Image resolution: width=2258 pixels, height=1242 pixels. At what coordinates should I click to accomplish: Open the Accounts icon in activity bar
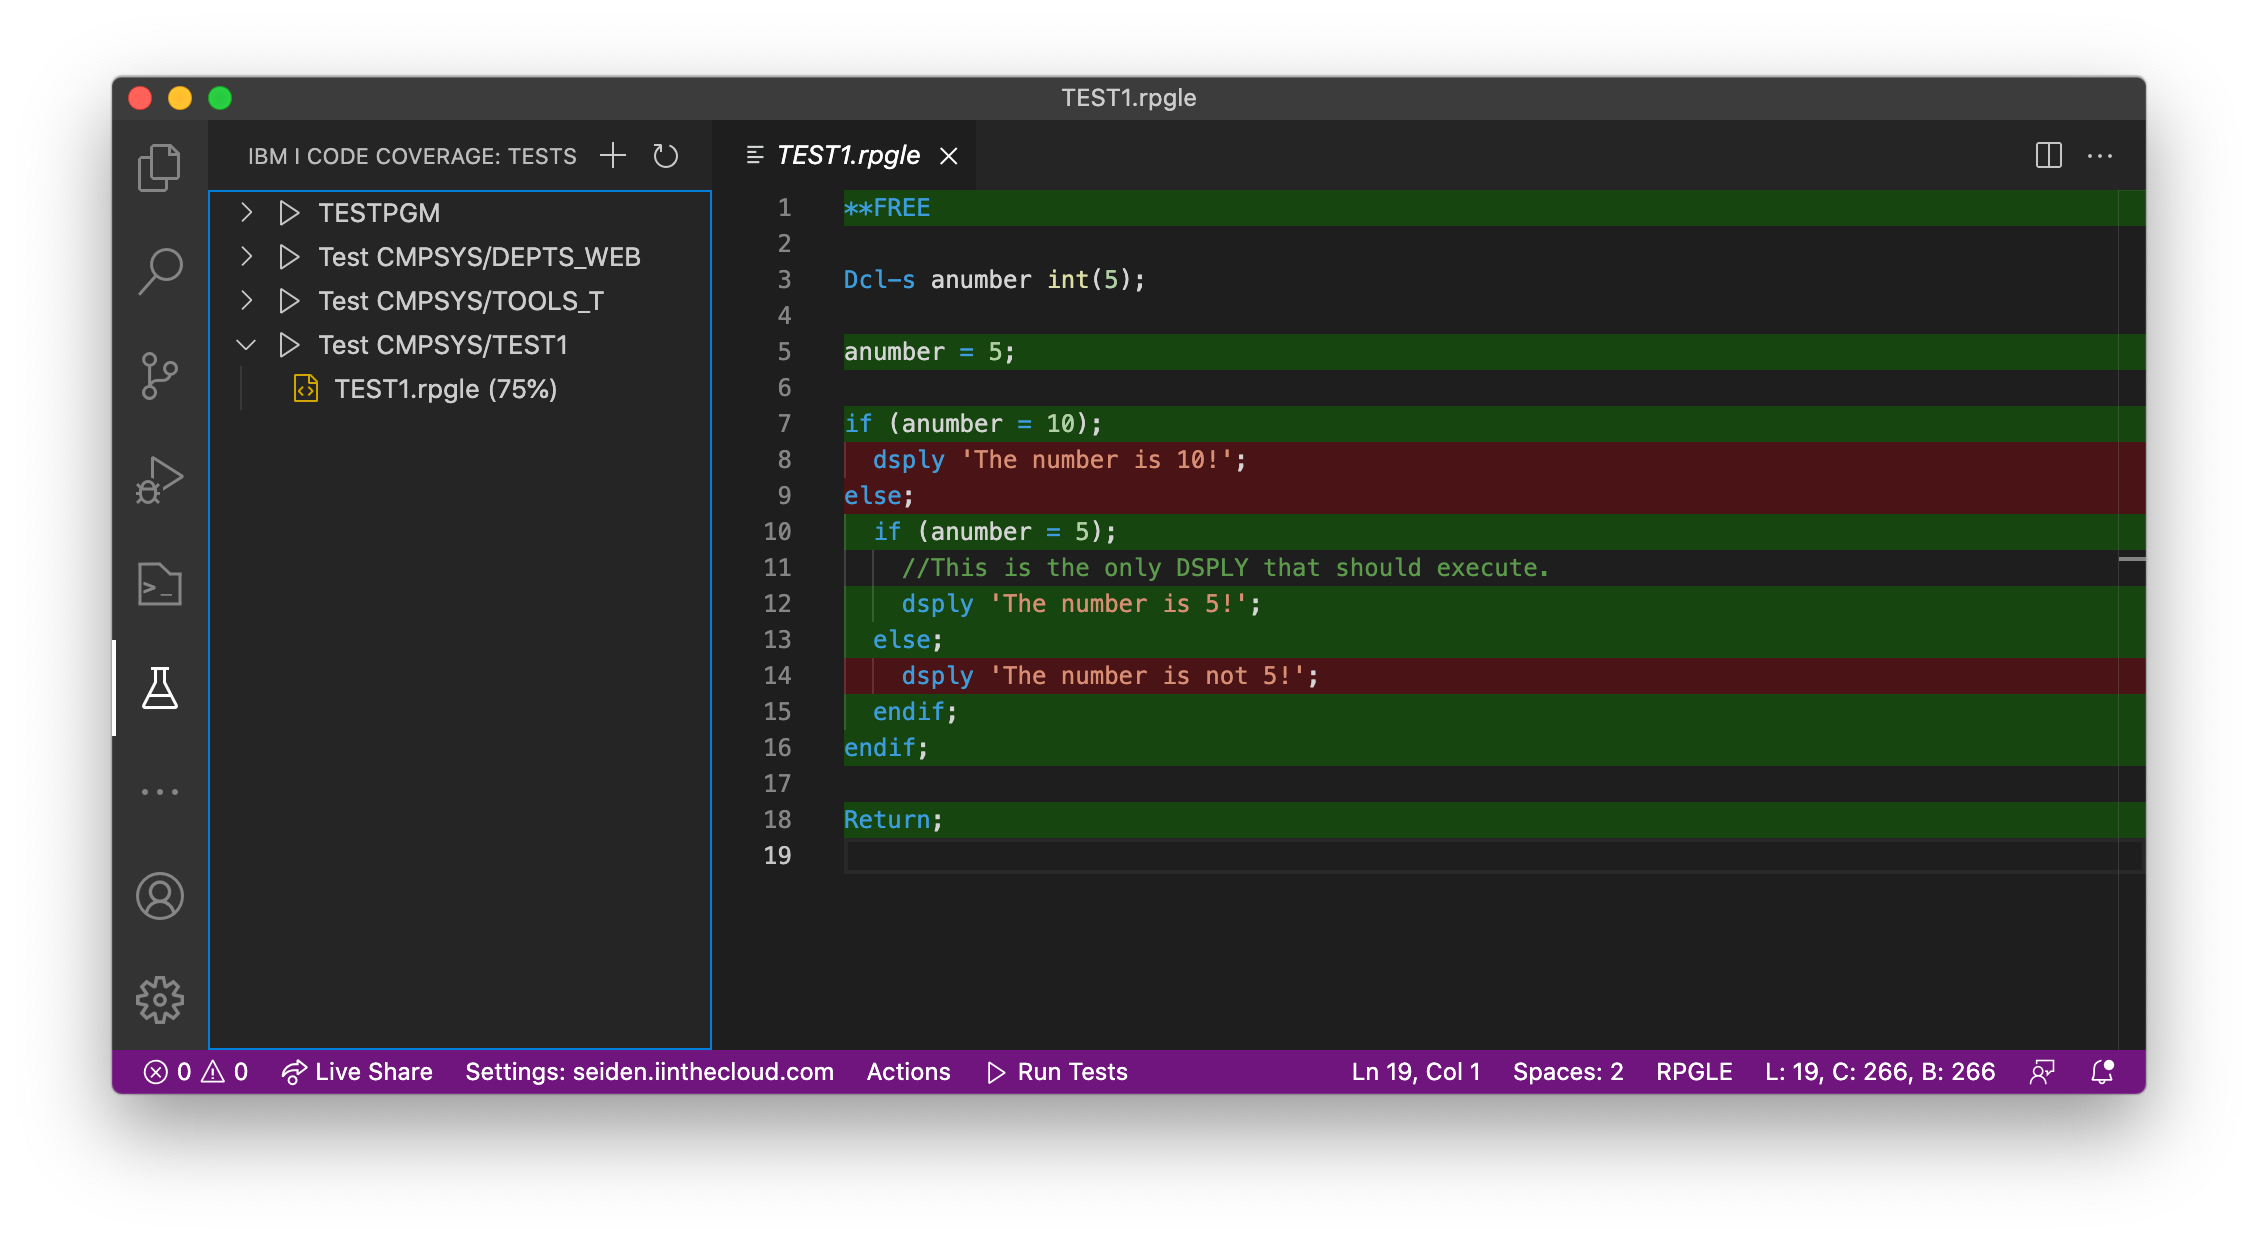[160, 897]
